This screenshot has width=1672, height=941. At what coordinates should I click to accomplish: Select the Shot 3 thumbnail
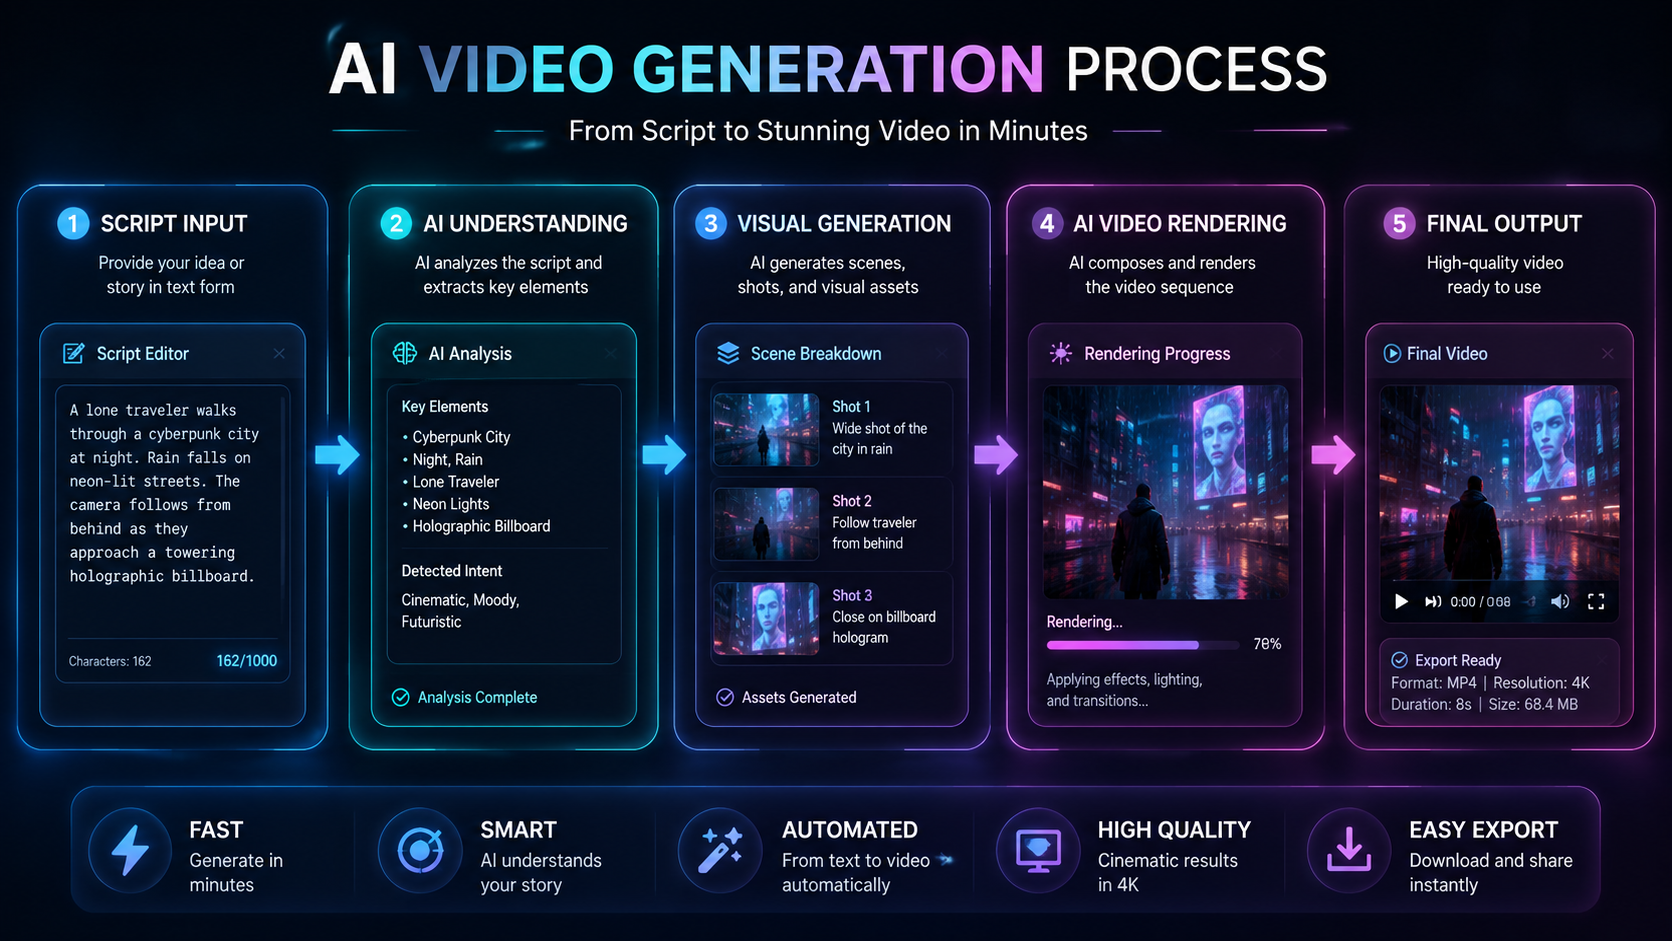pyautogui.click(x=767, y=618)
